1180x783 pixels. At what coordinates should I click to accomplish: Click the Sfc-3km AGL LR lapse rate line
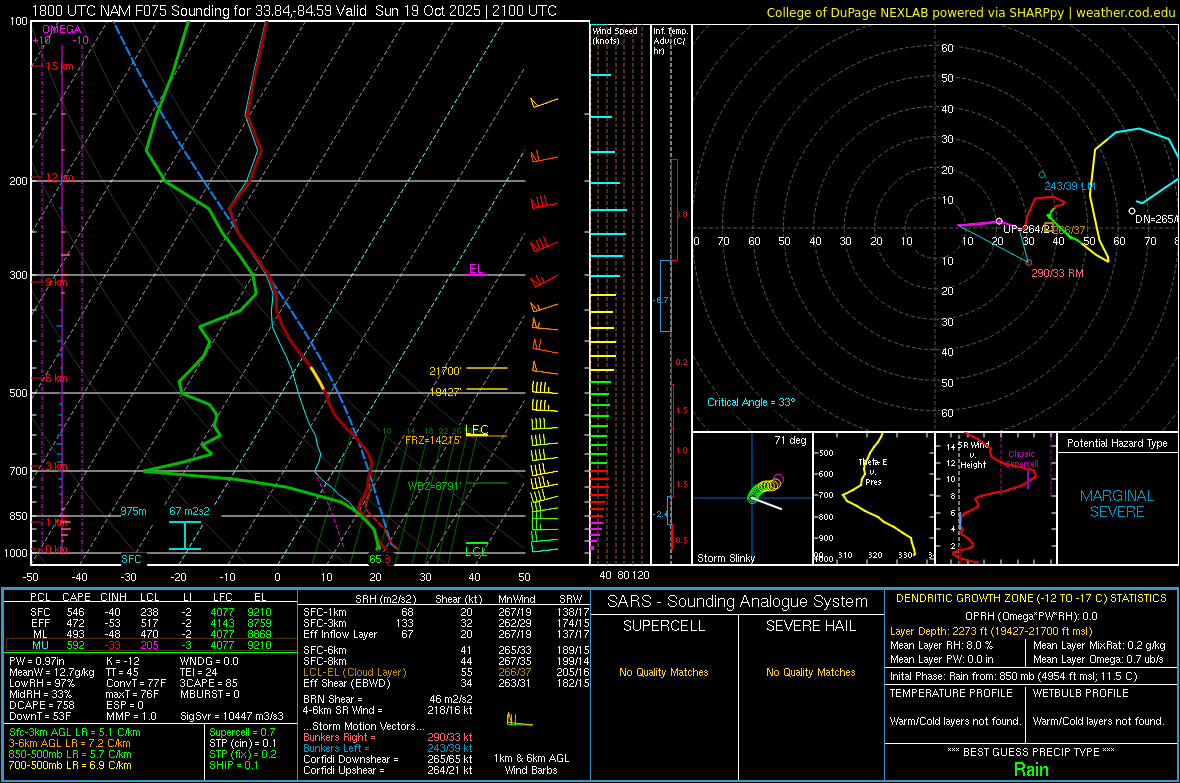coord(75,732)
